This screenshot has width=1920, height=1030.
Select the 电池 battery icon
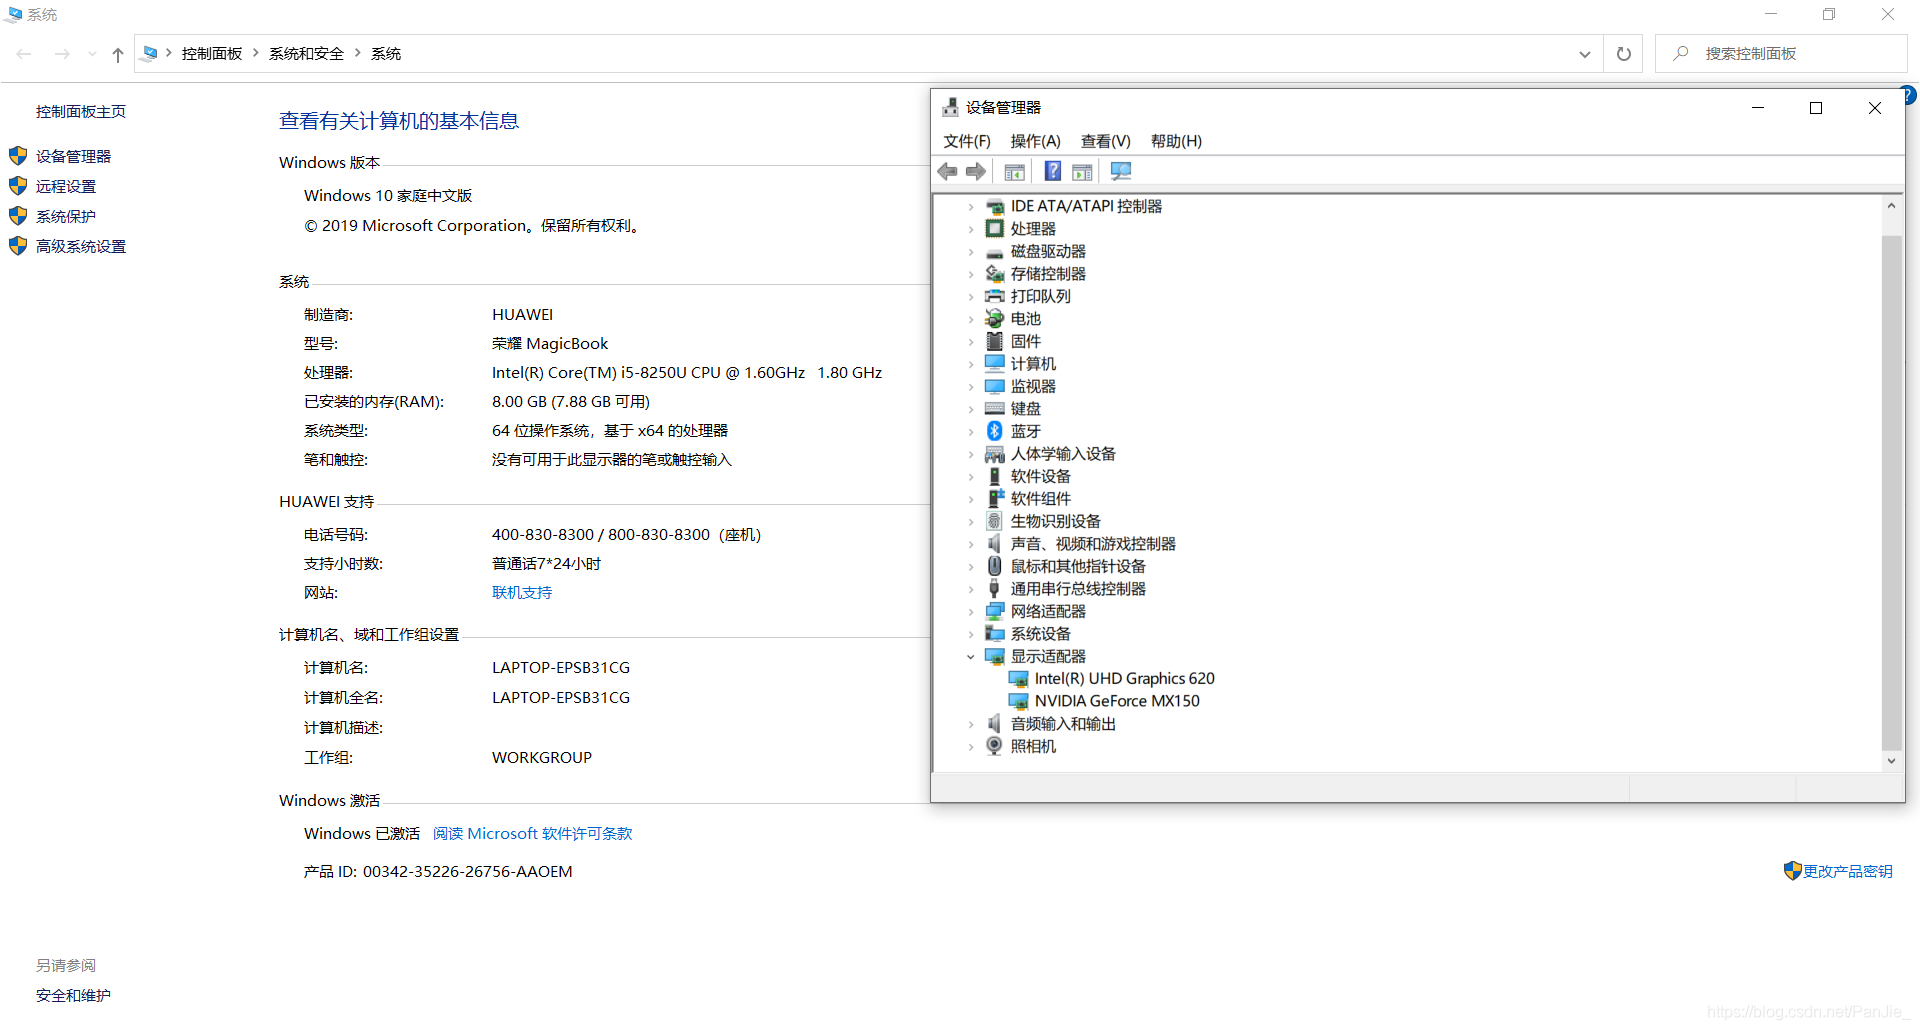[994, 319]
